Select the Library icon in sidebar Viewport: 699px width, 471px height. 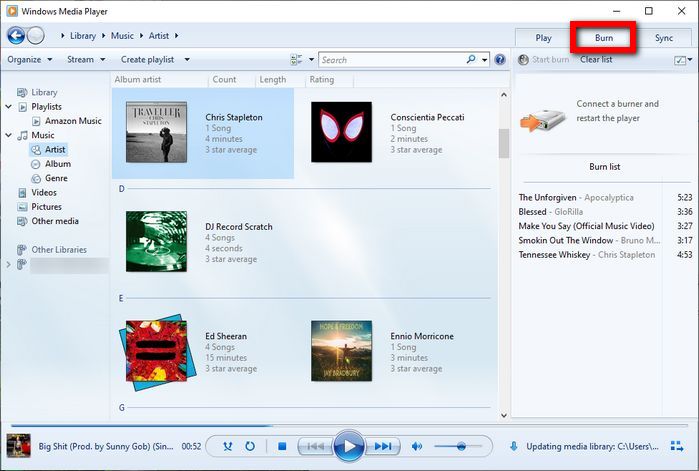click(x=22, y=92)
